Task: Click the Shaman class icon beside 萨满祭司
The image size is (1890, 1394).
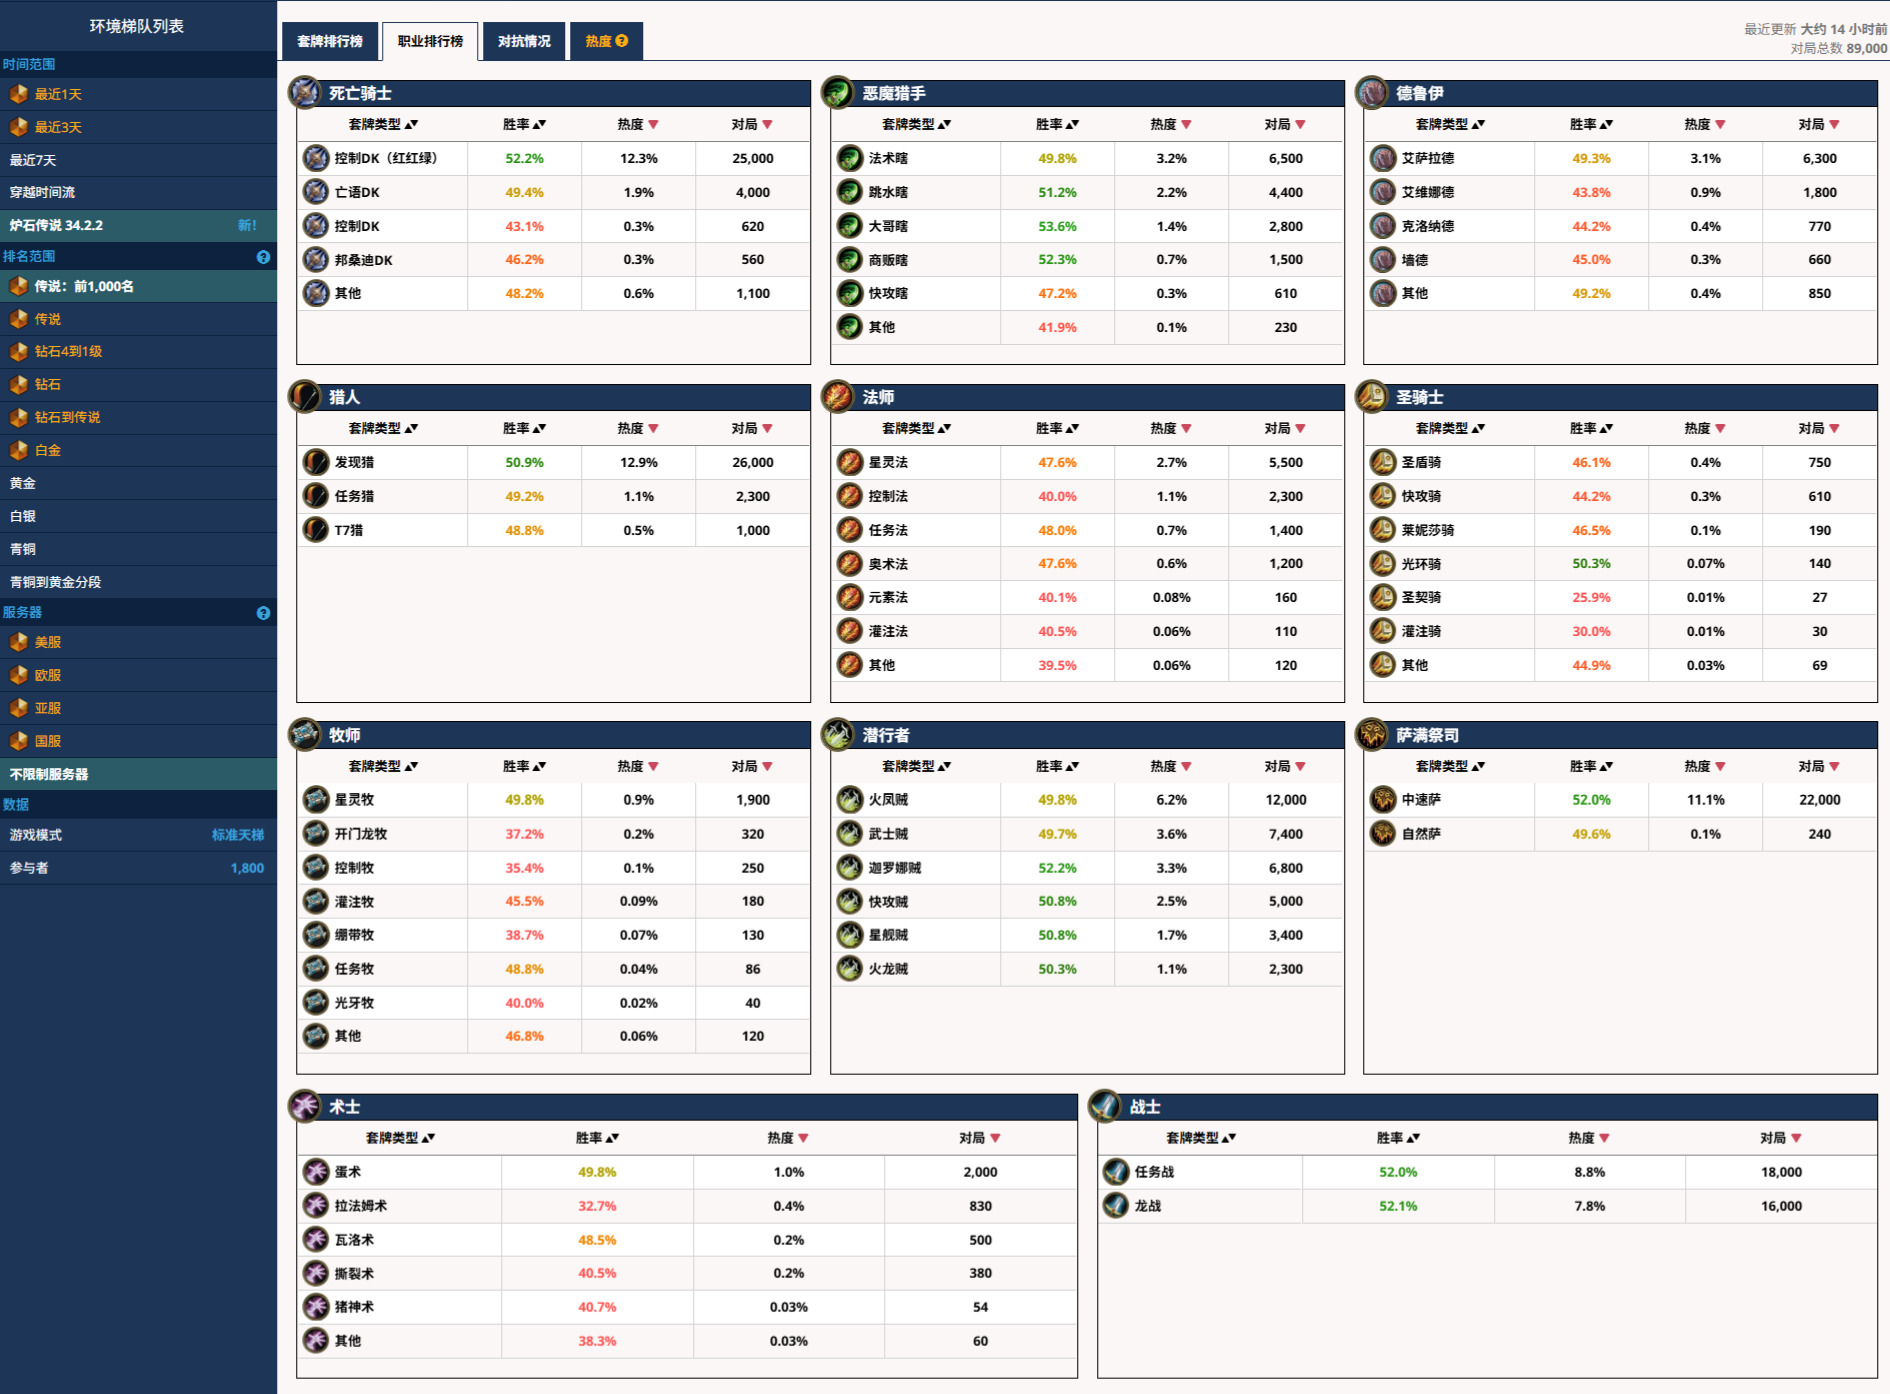Action: pyautogui.click(x=1371, y=735)
